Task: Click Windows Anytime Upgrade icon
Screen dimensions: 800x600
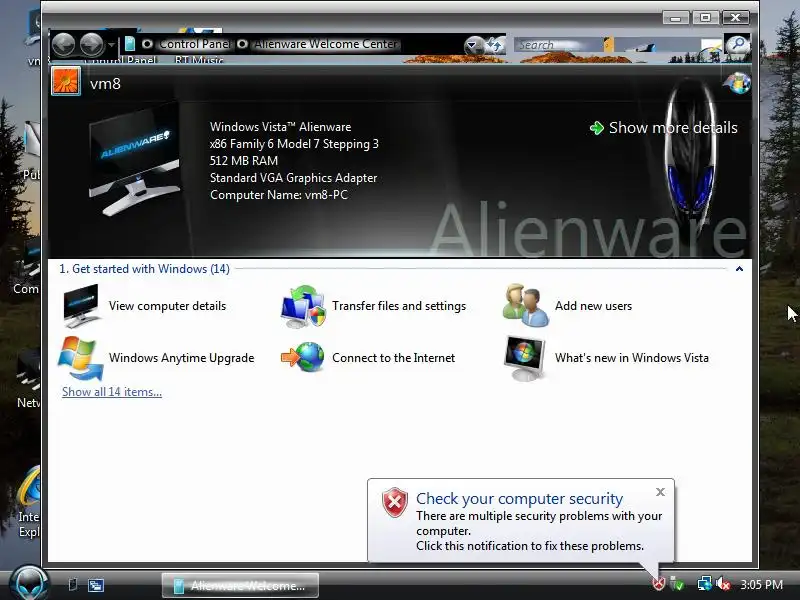Action: pyautogui.click(x=81, y=358)
